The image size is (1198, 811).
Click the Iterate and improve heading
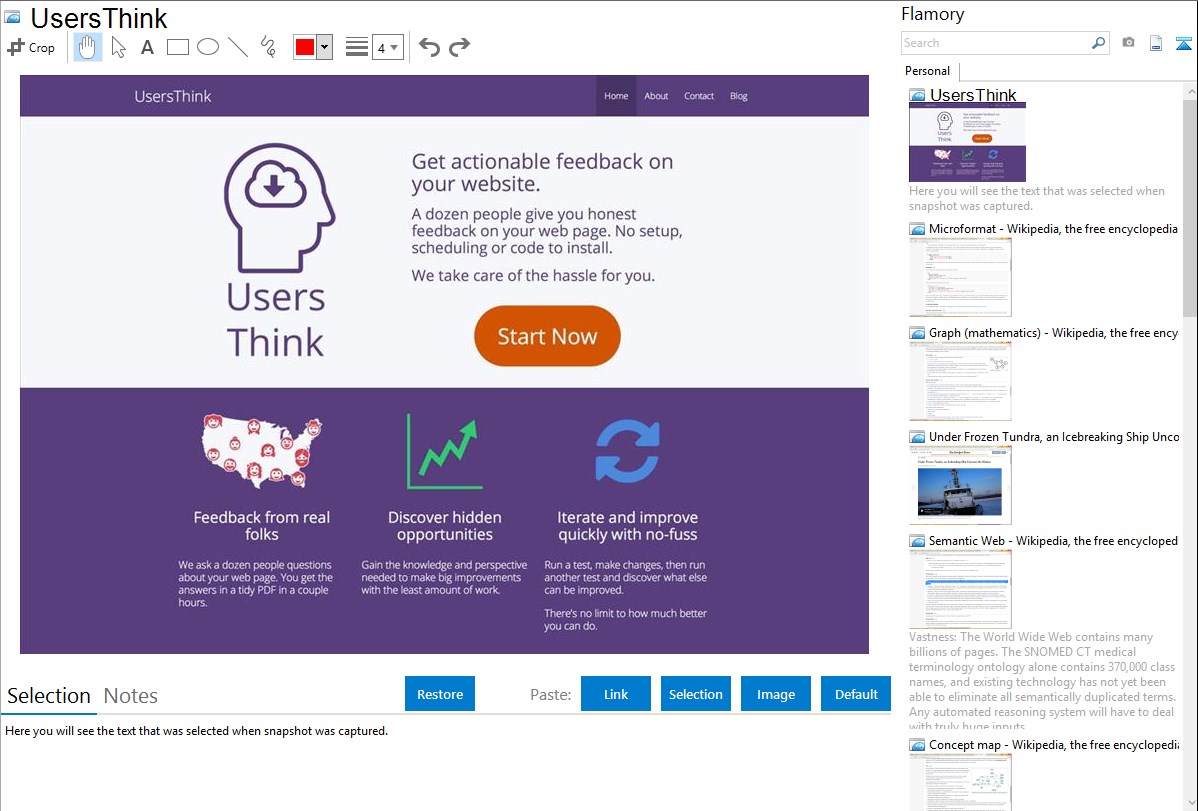tap(627, 526)
